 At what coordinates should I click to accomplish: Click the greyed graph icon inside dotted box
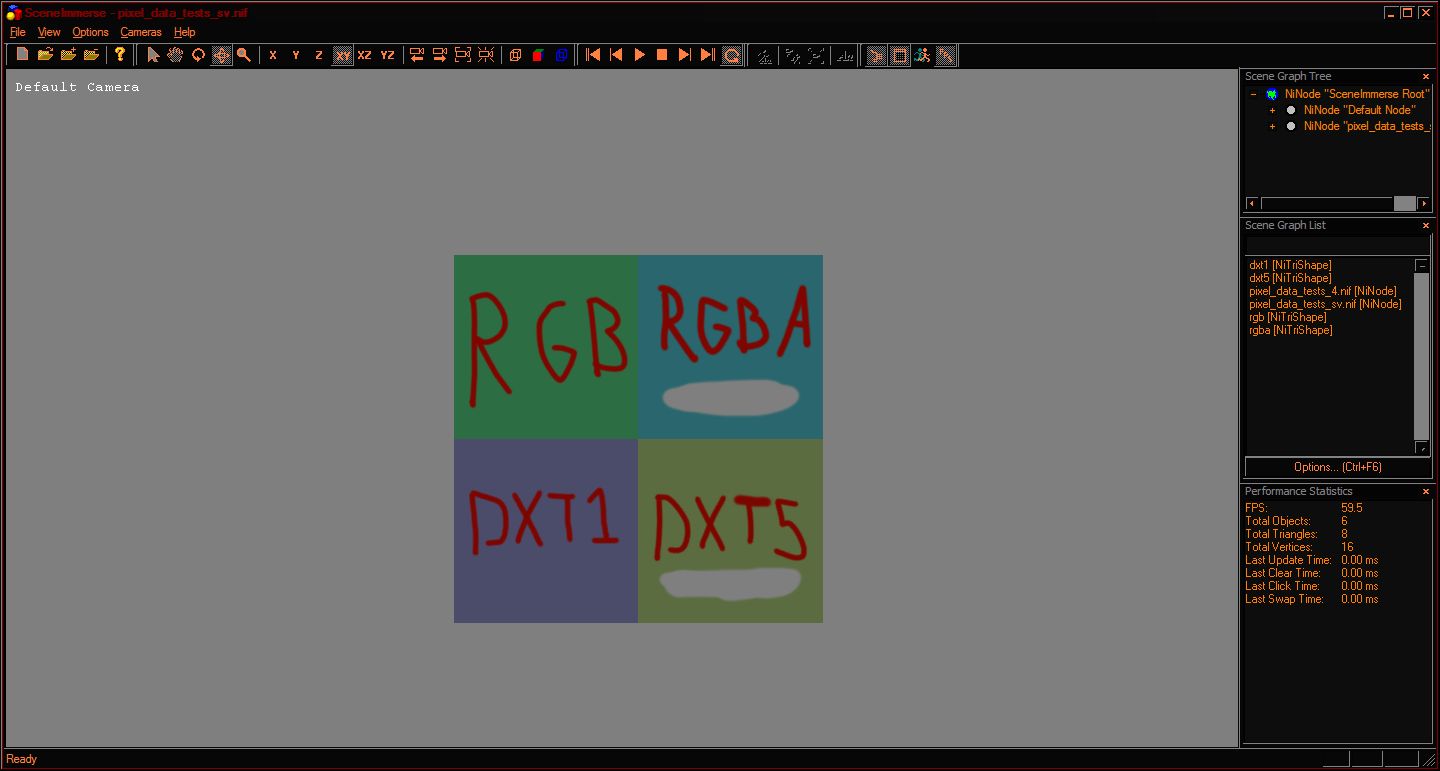point(817,55)
